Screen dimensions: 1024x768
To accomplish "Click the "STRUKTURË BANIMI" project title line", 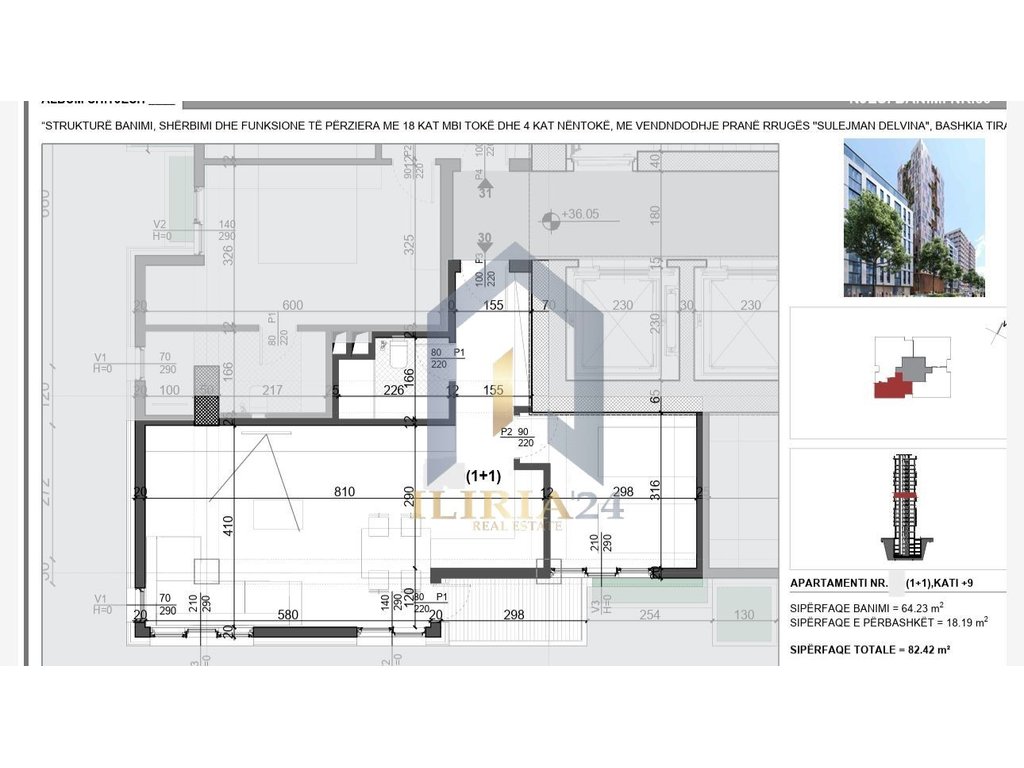I will [524, 125].
